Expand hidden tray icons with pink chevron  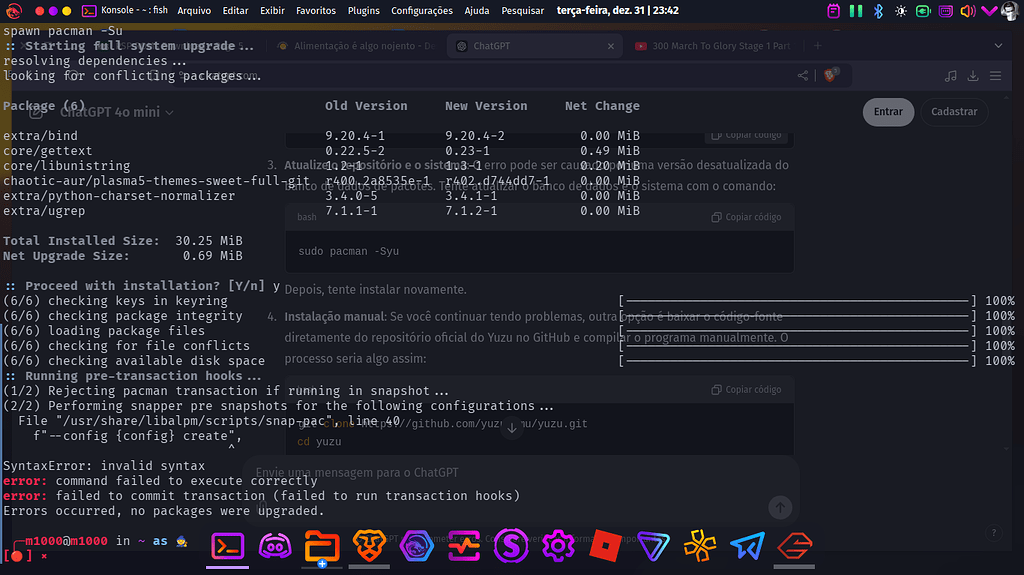pyautogui.click(x=989, y=11)
